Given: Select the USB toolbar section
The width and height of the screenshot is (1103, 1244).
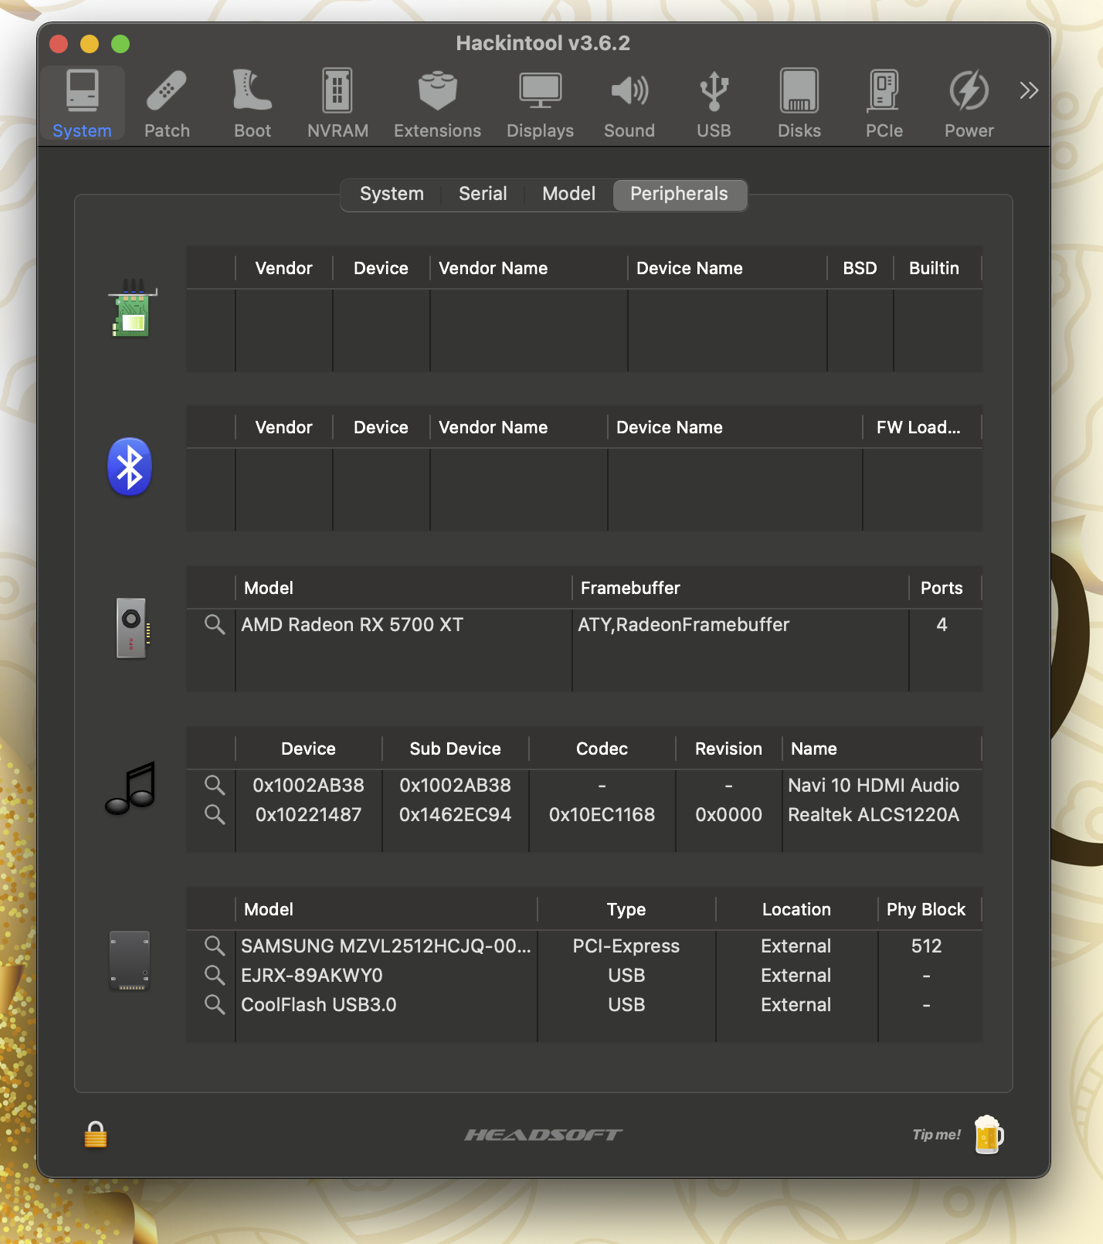Looking at the screenshot, I should click(x=714, y=104).
